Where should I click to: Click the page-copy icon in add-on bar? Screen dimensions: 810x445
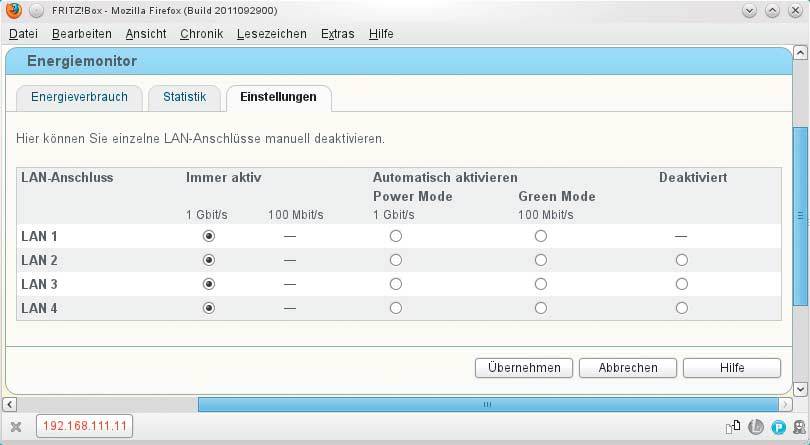(733, 427)
